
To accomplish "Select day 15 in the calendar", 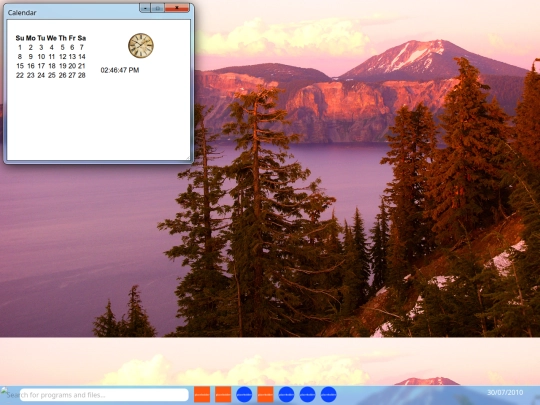I will click(x=20, y=66).
